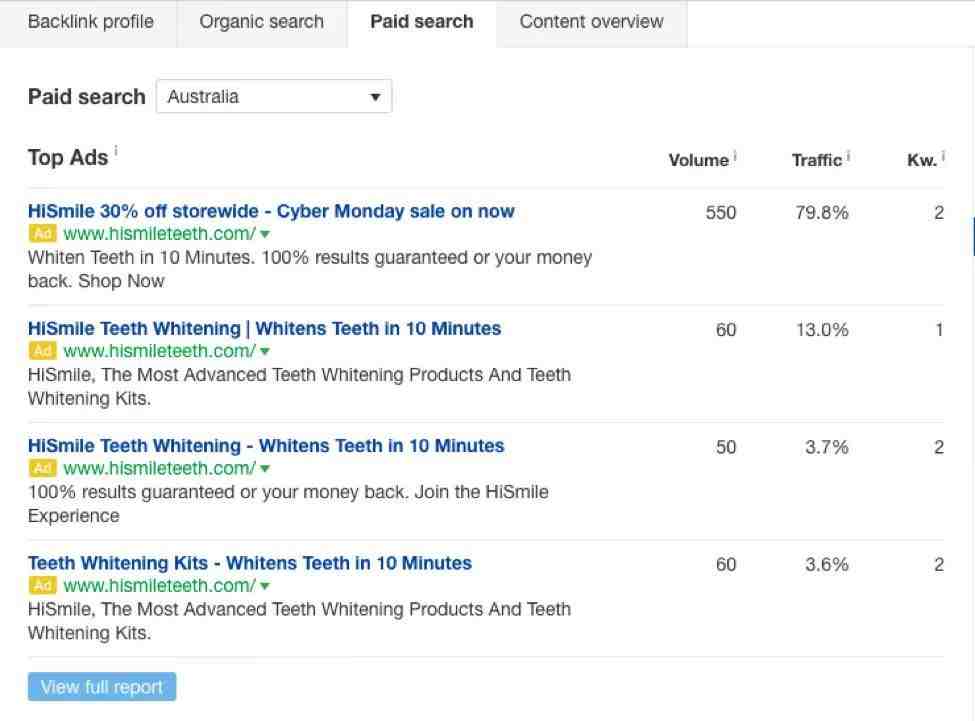Expand URL arrow under HiSmile Teeth Whitening - ad
975x721 pixels.
pos(265,469)
